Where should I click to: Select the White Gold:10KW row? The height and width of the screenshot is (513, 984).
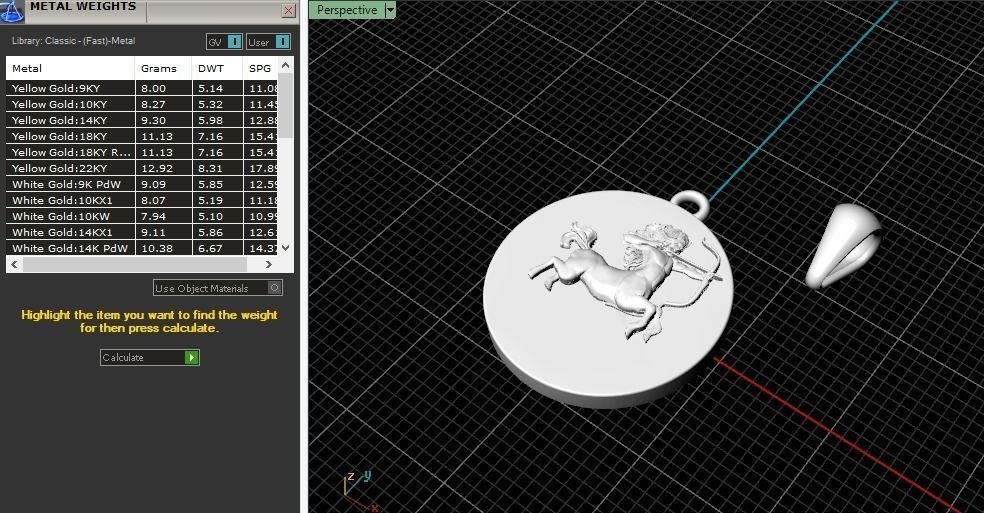[142, 216]
